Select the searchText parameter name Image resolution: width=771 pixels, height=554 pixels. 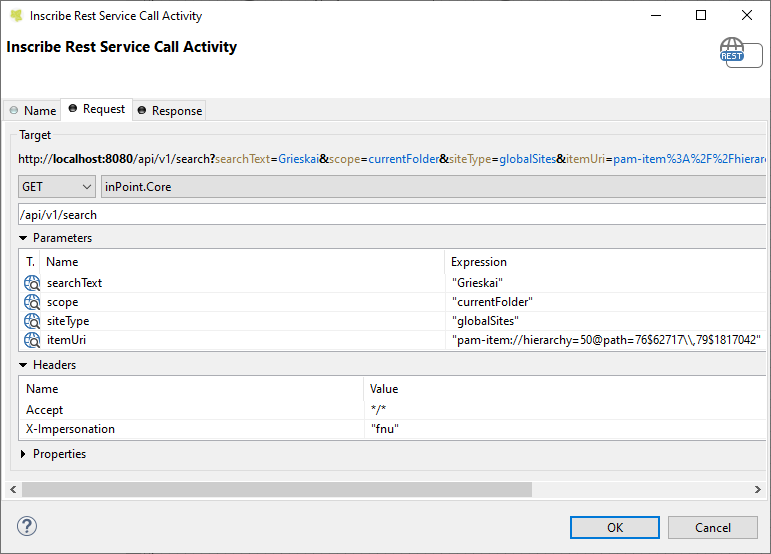(x=74, y=283)
